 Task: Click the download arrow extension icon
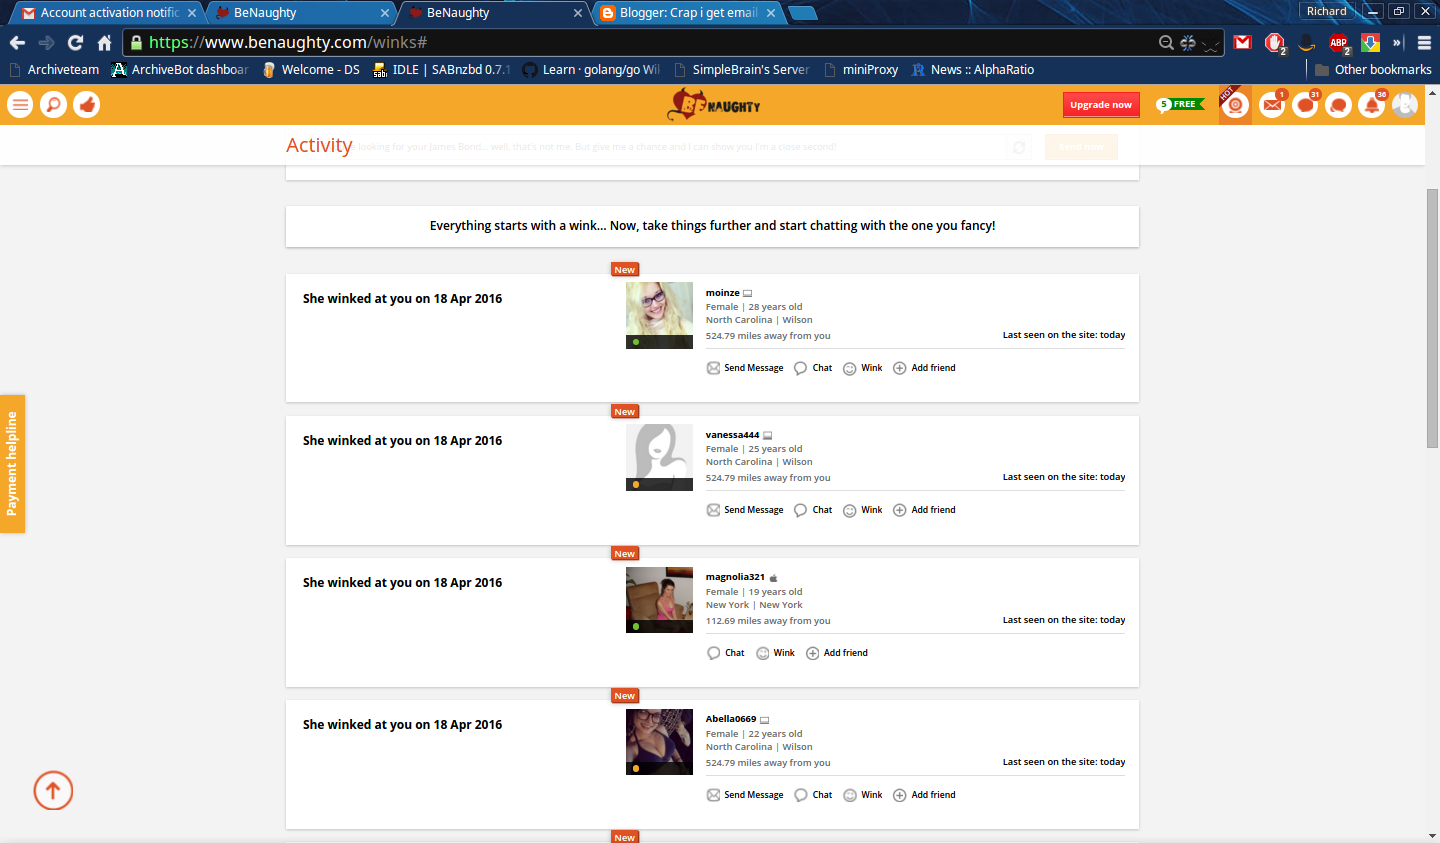tap(1370, 42)
